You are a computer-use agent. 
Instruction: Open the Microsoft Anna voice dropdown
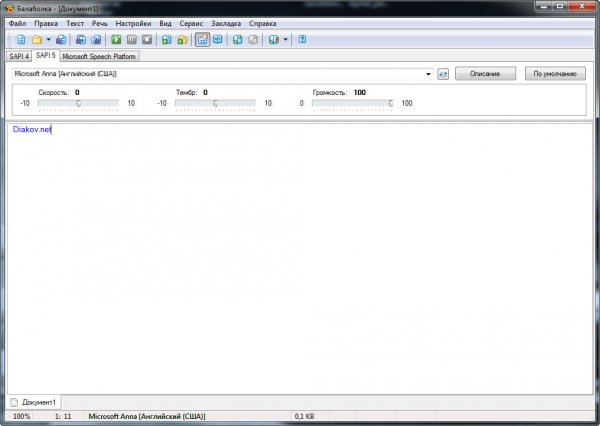pyautogui.click(x=428, y=74)
